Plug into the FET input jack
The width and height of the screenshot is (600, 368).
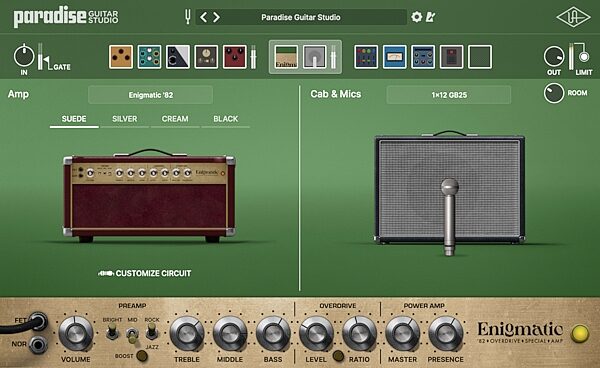click(38, 321)
